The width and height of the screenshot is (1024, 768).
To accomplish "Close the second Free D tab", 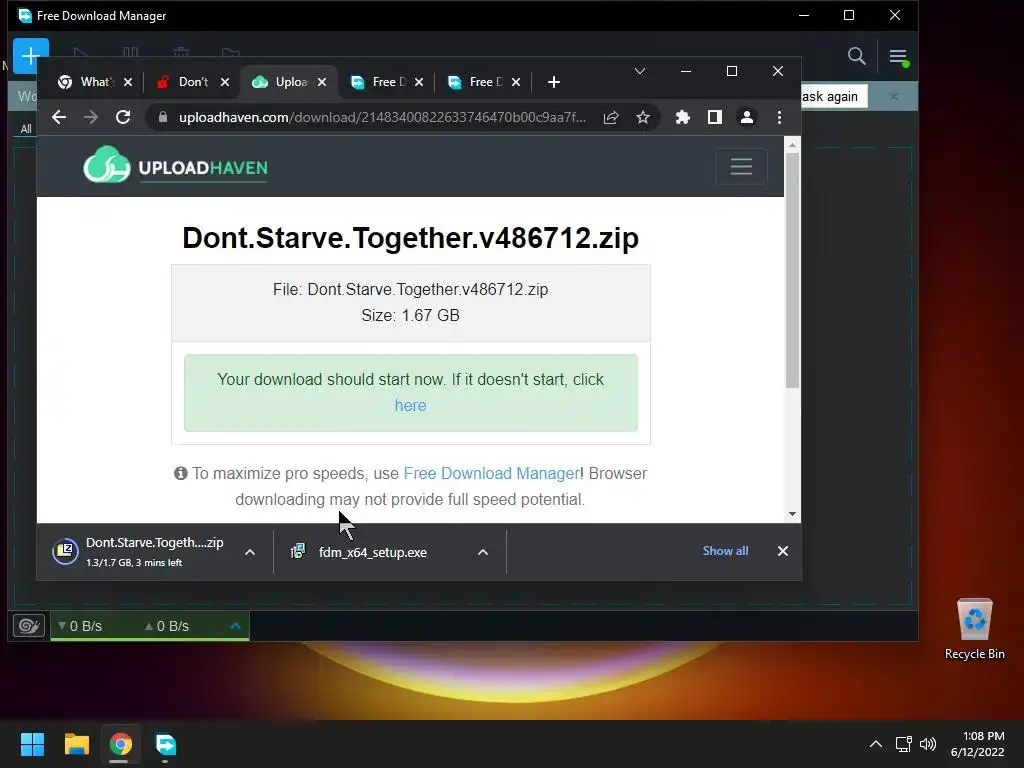I will coord(516,82).
